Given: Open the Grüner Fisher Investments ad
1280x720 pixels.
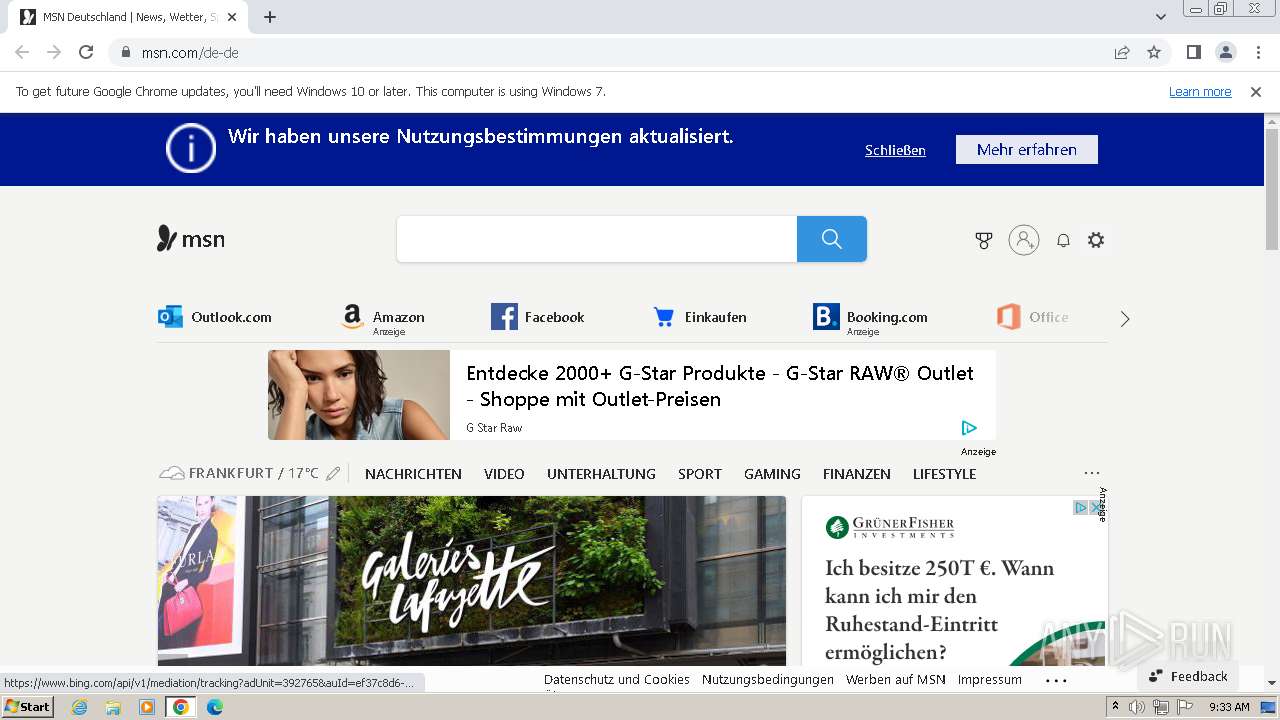Looking at the screenshot, I should [x=954, y=581].
